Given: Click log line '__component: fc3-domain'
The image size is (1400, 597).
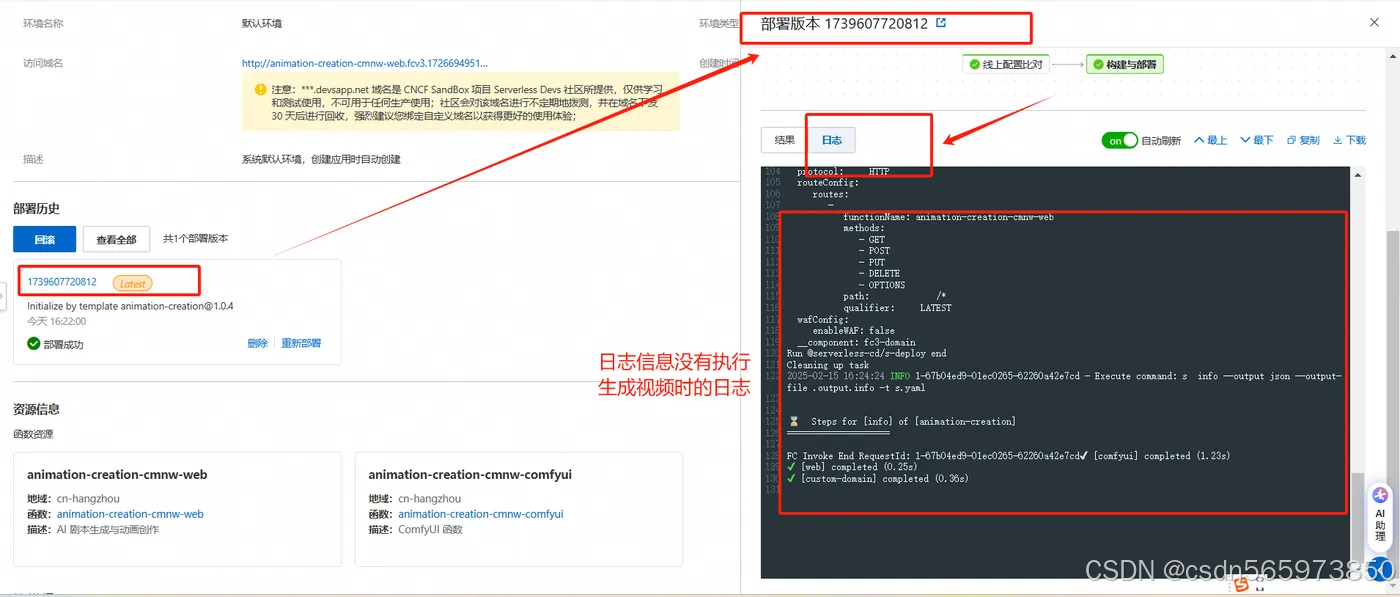Looking at the screenshot, I should point(856,342).
